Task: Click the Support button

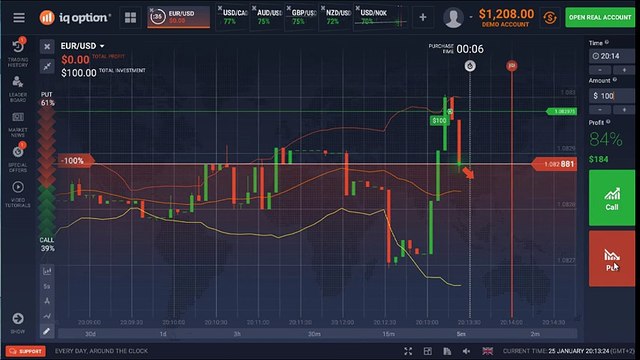Action: 25,351
